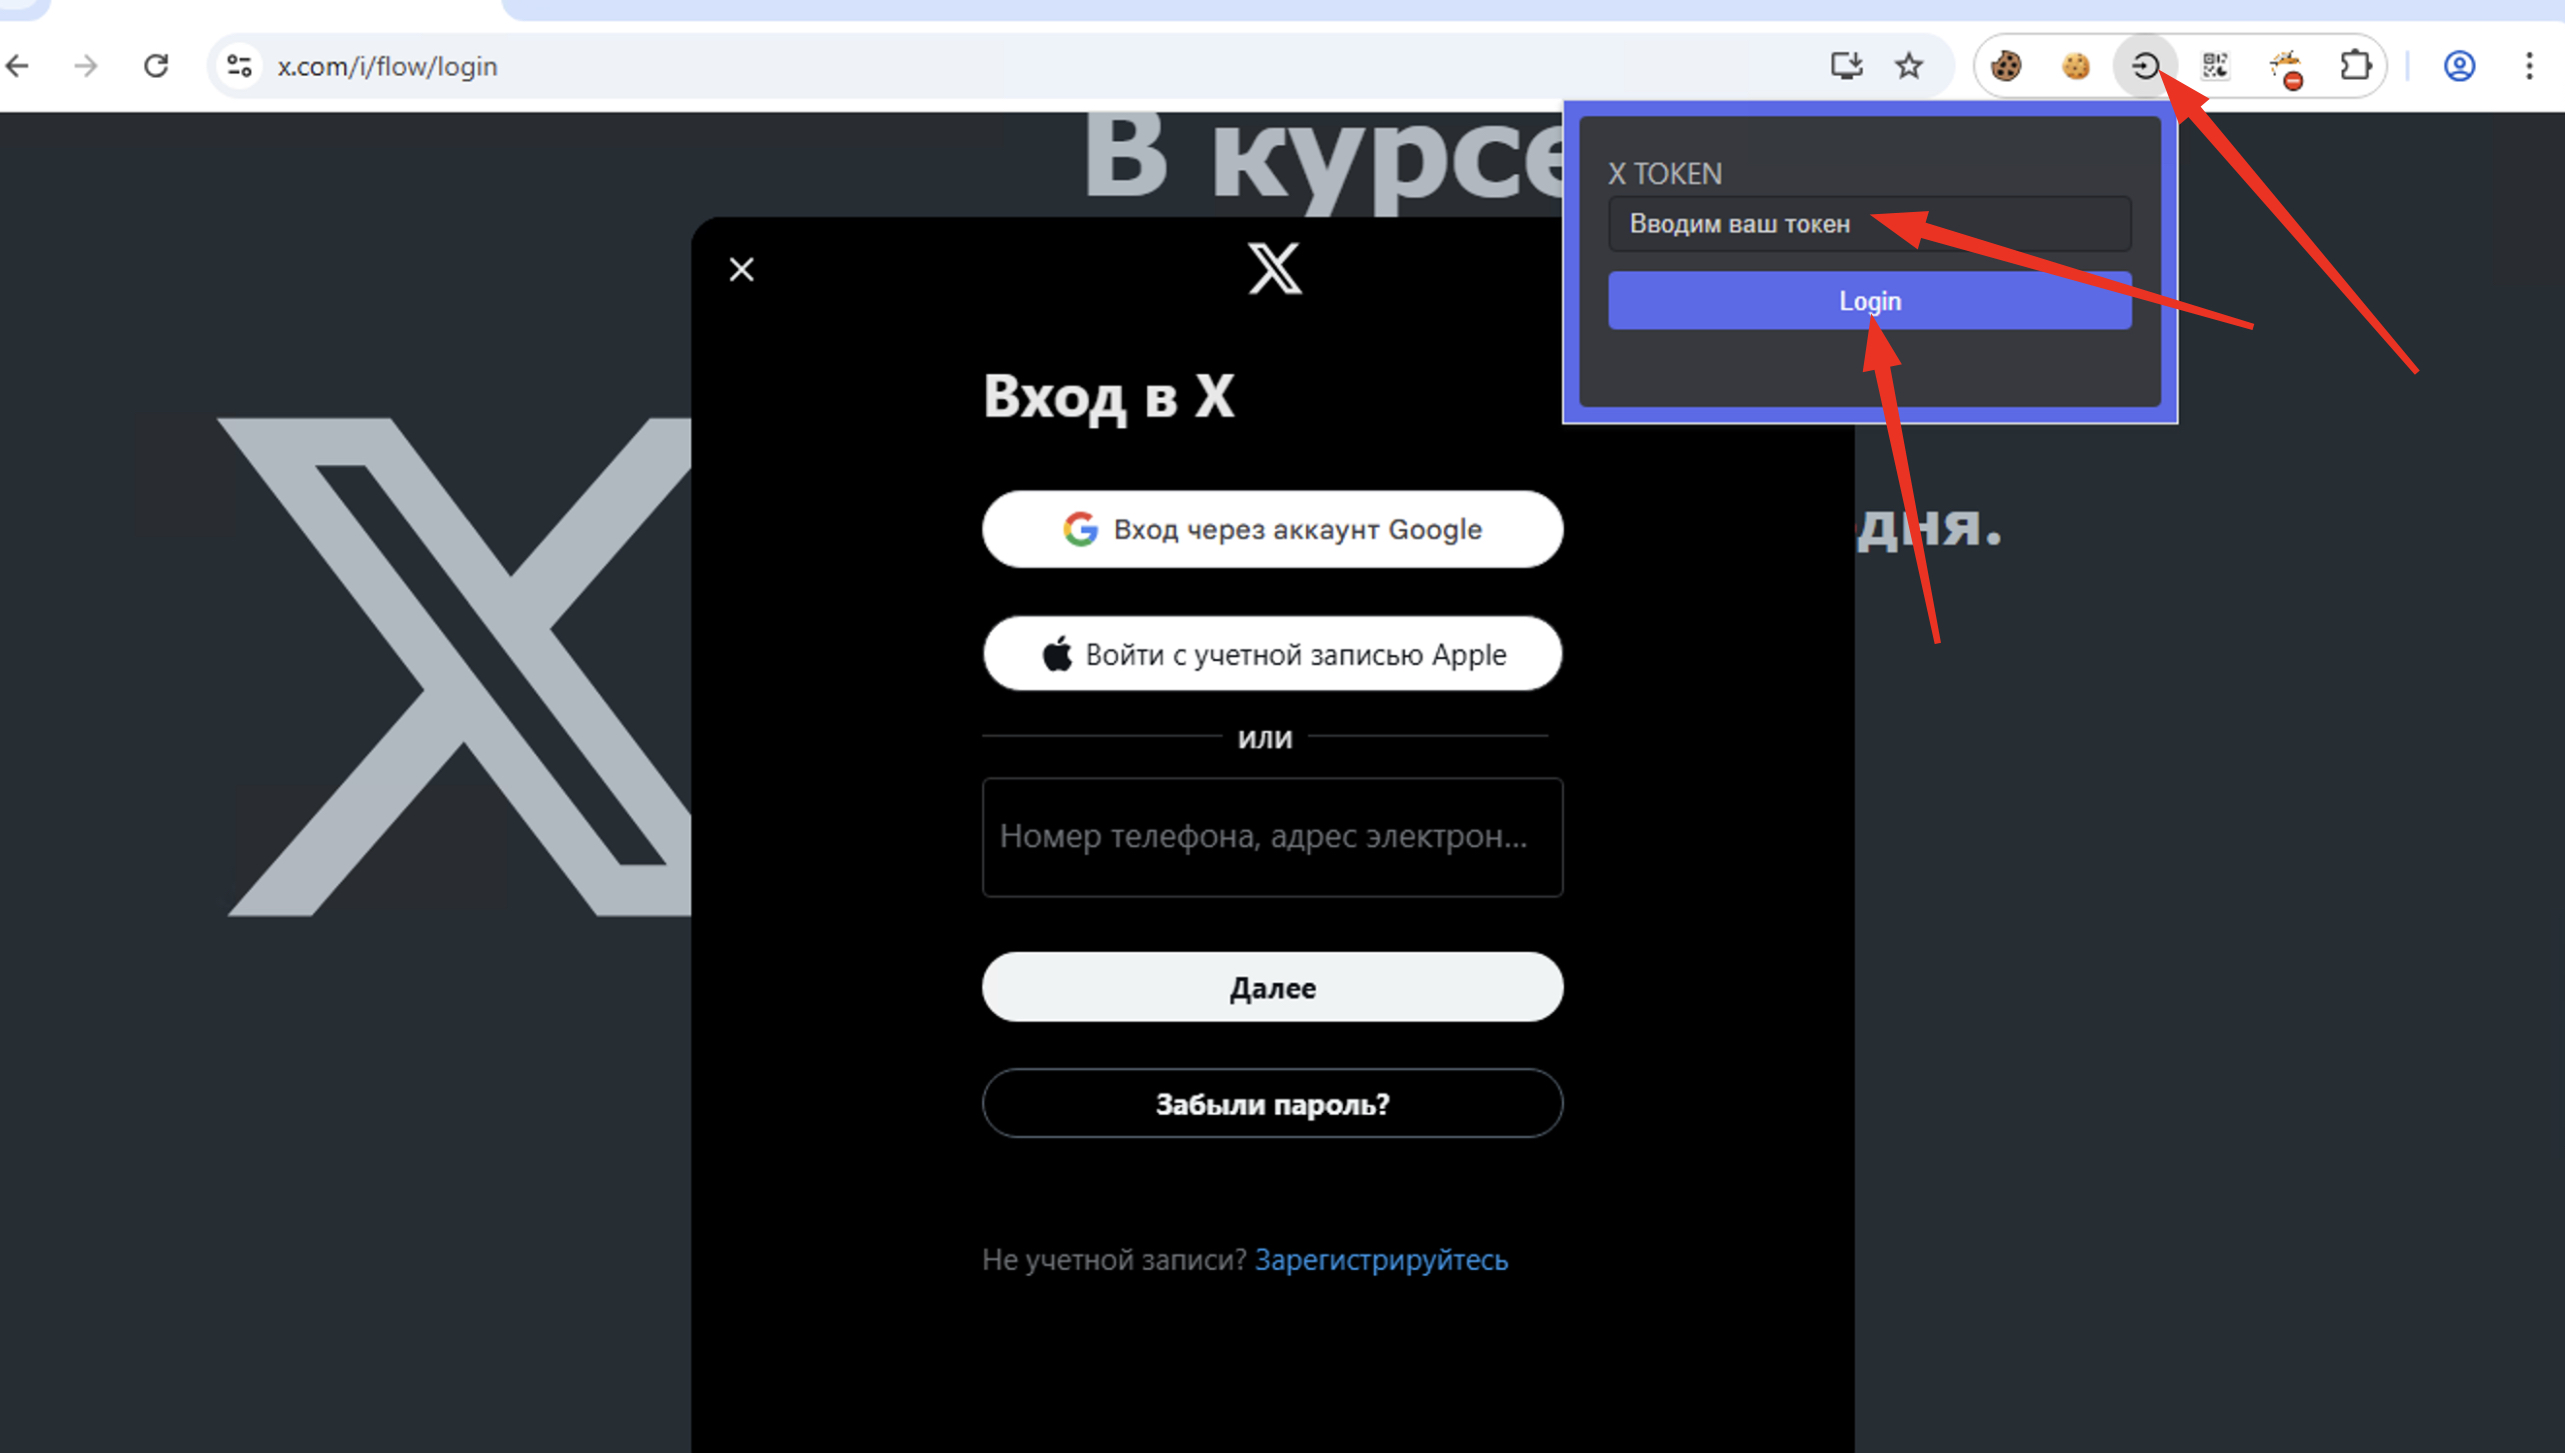This screenshot has width=2565, height=1453.
Task: Open the QR code extension icon
Action: click(x=2215, y=66)
